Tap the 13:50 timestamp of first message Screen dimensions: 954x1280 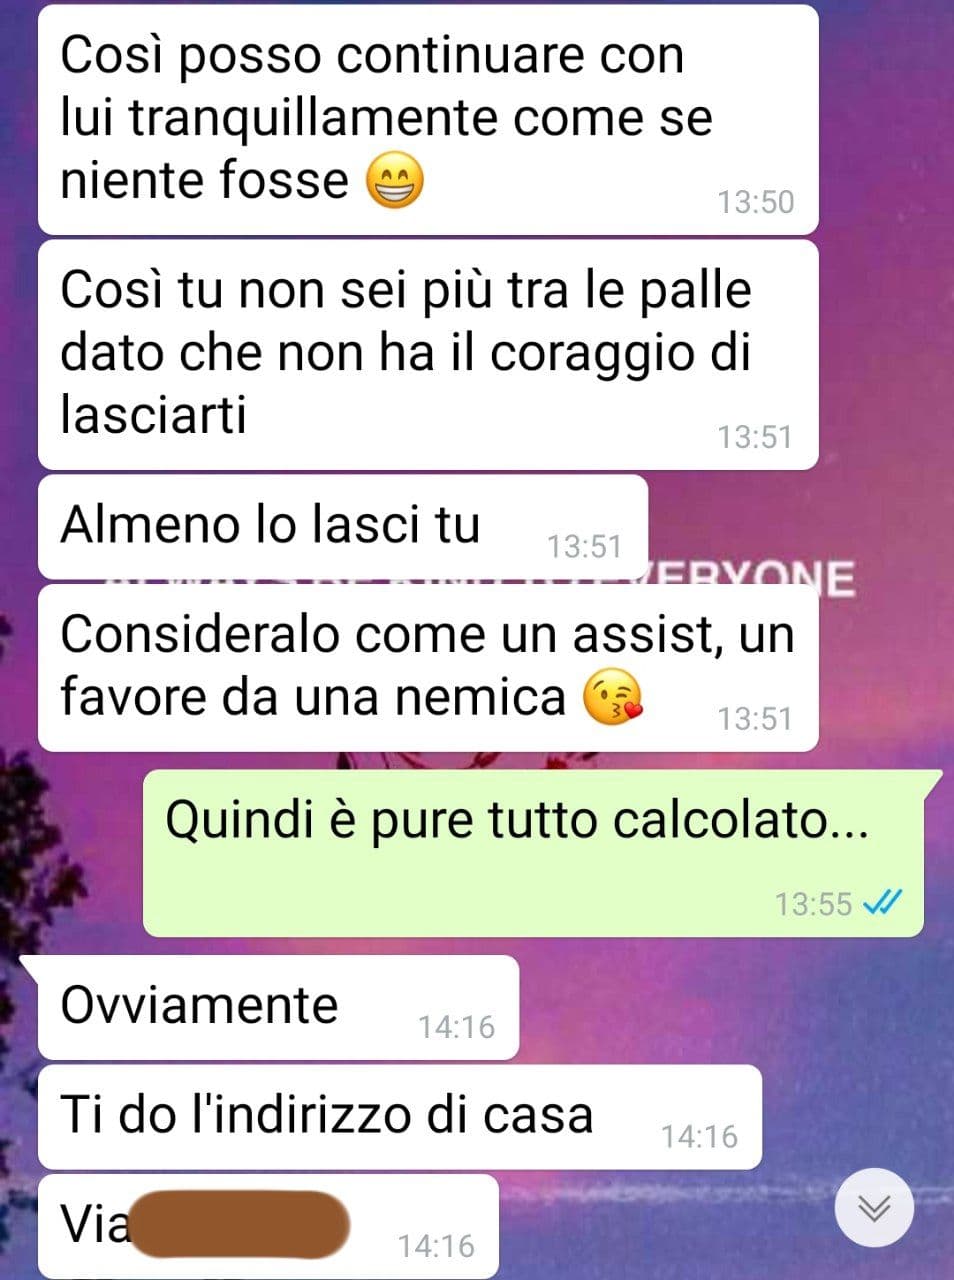pos(755,202)
